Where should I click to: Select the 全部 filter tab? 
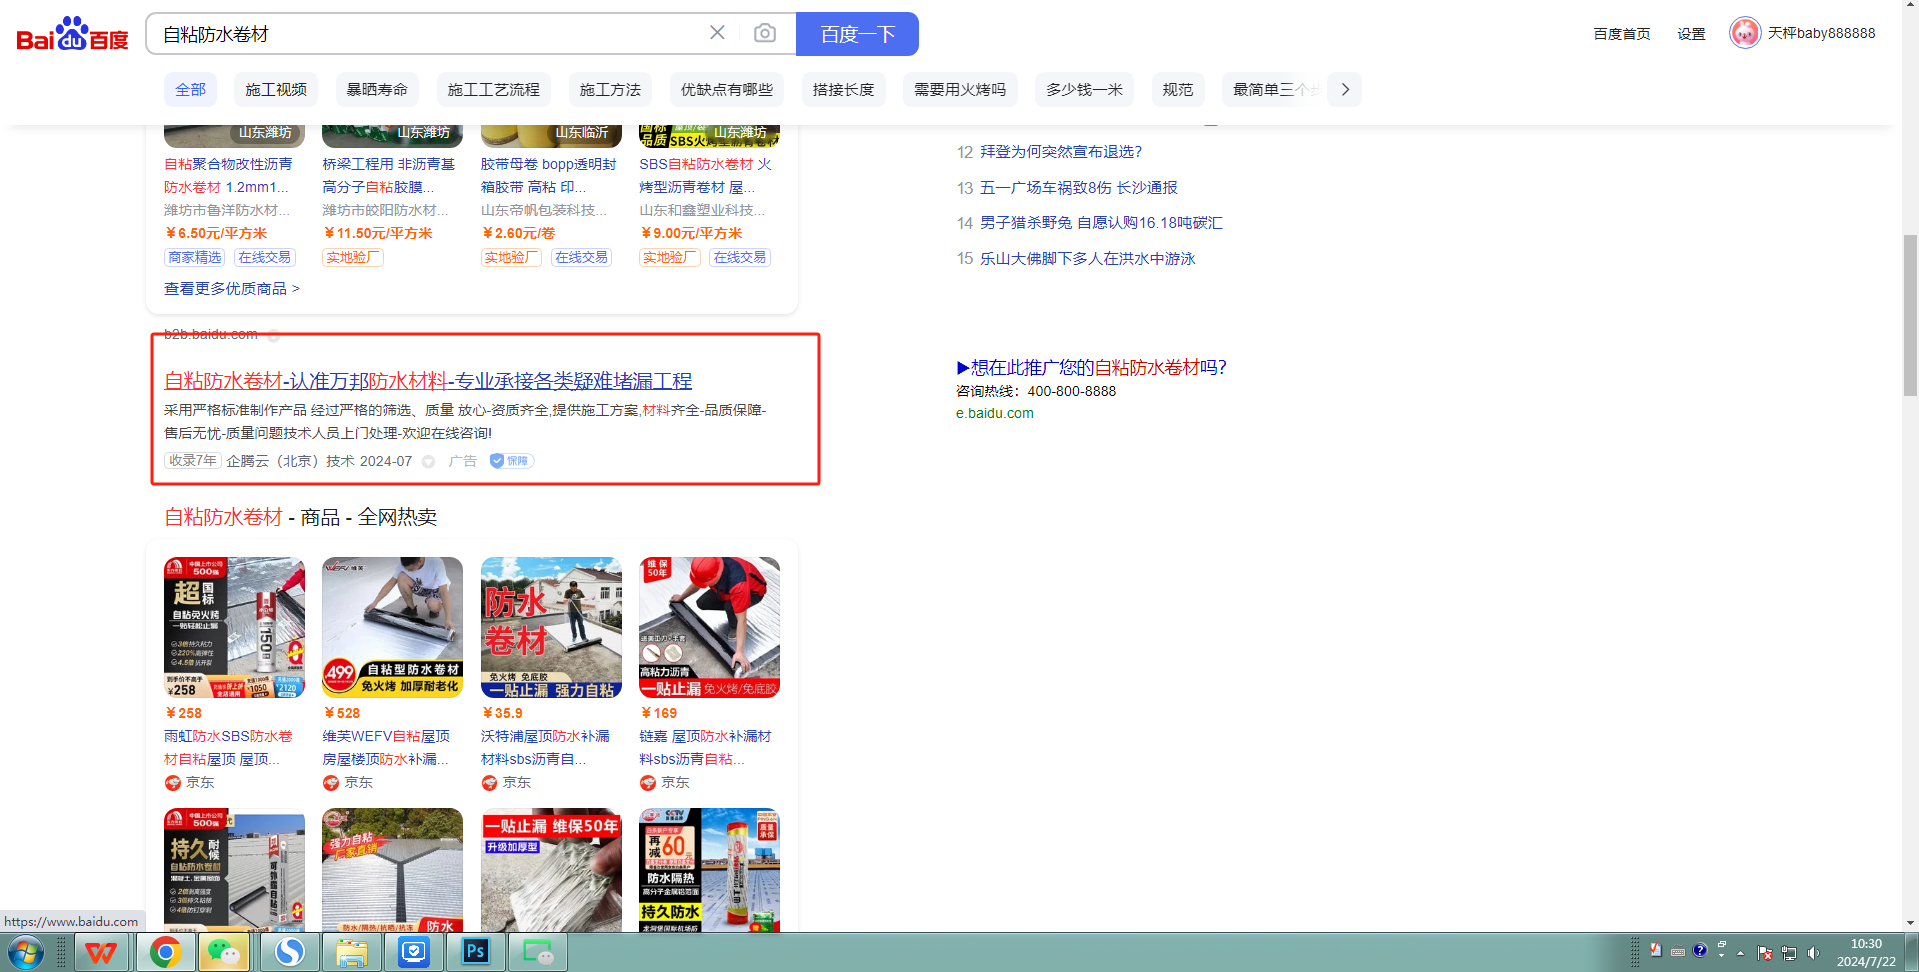coord(190,89)
